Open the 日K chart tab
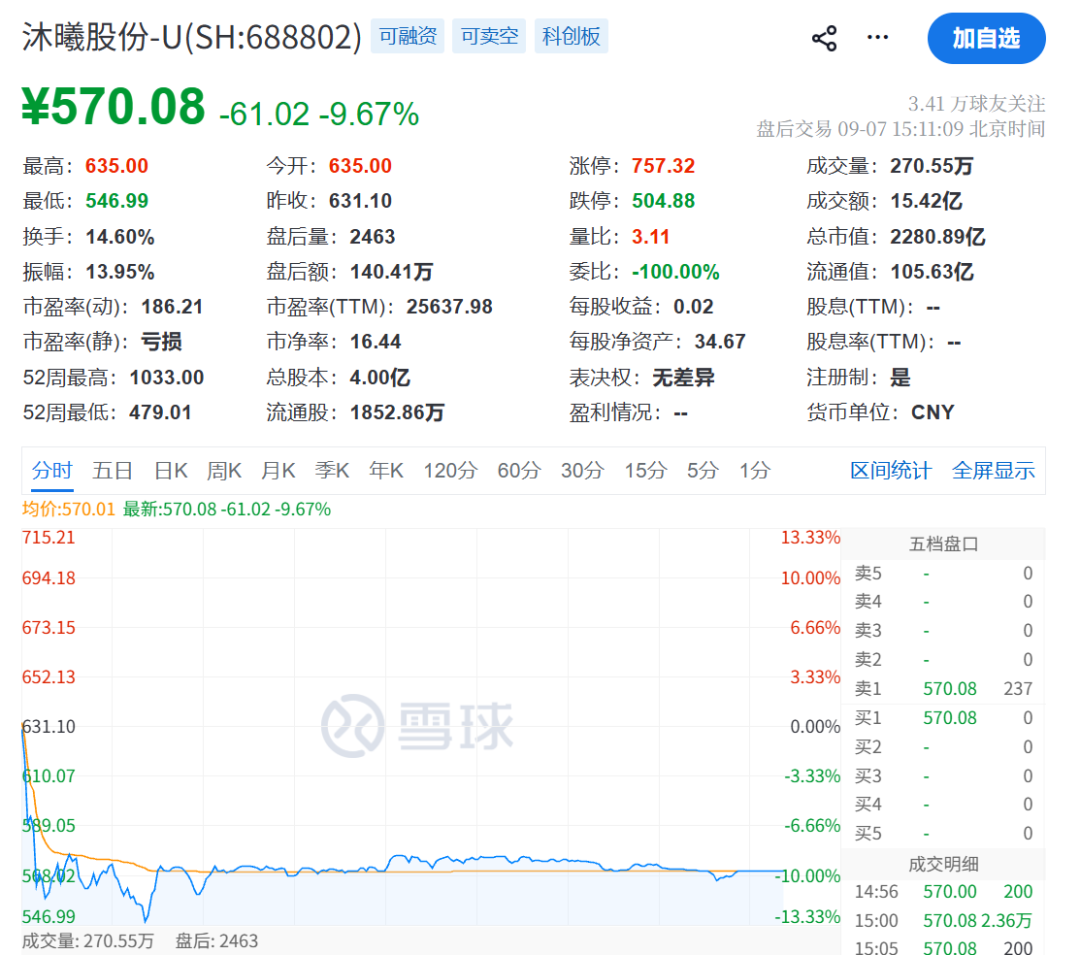Image resolution: width=1080 pixels, height=955 pixels. click(x=170, y=470)
